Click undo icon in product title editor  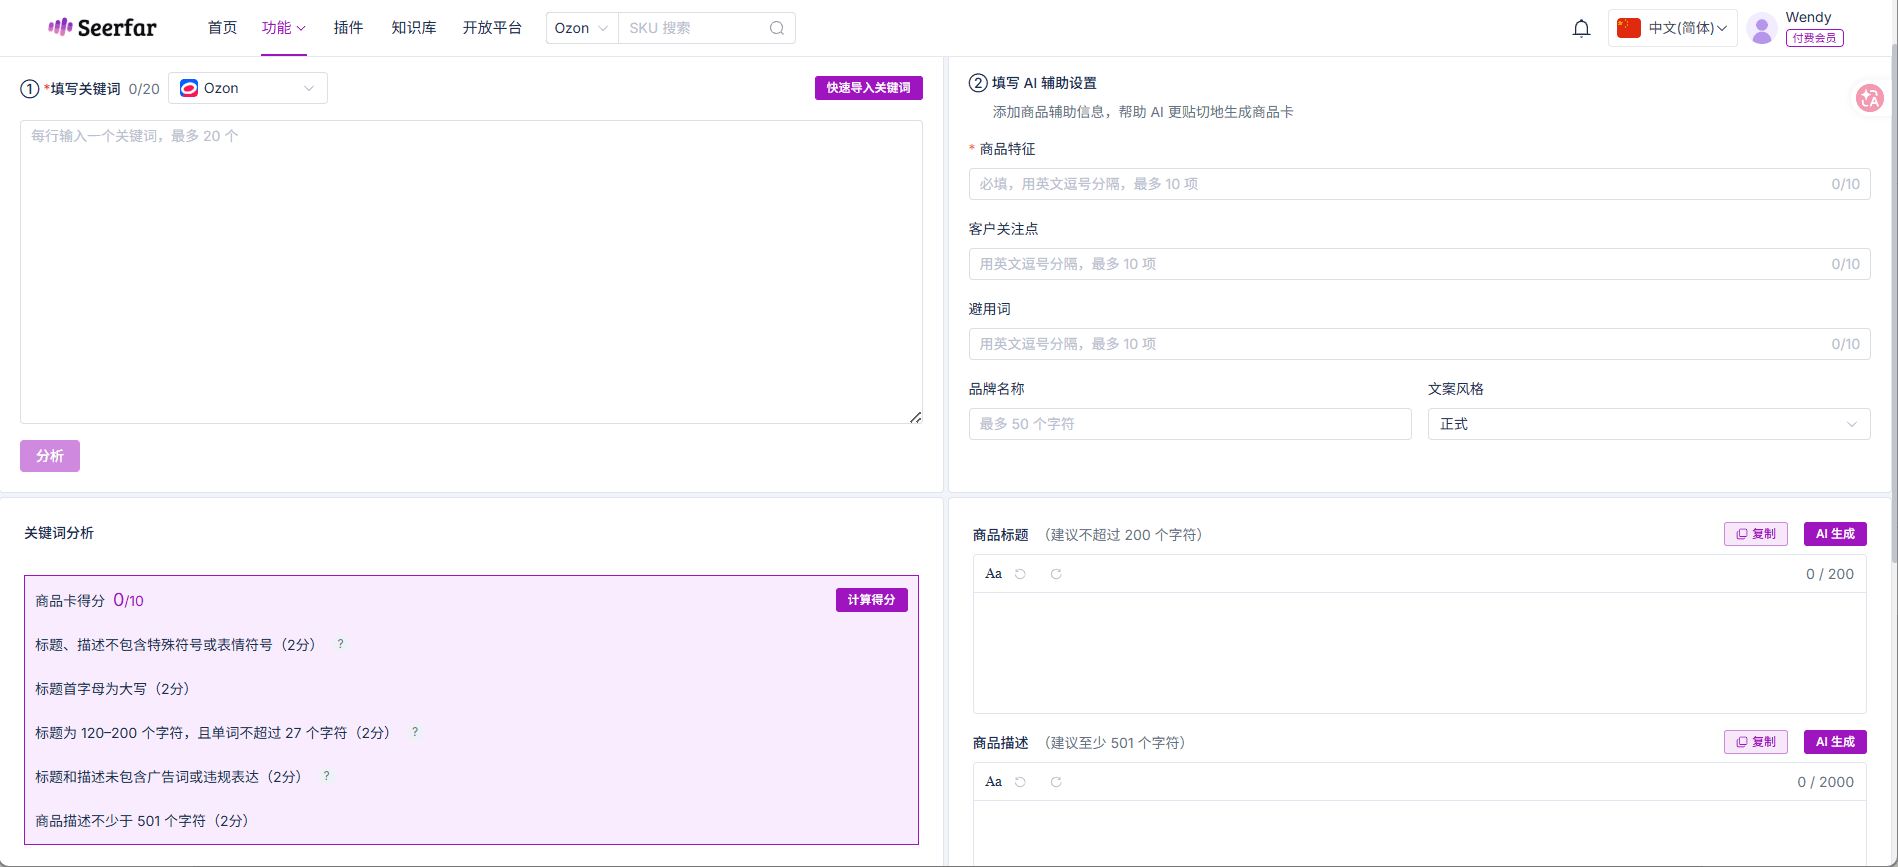click(x=1020, y=574)
